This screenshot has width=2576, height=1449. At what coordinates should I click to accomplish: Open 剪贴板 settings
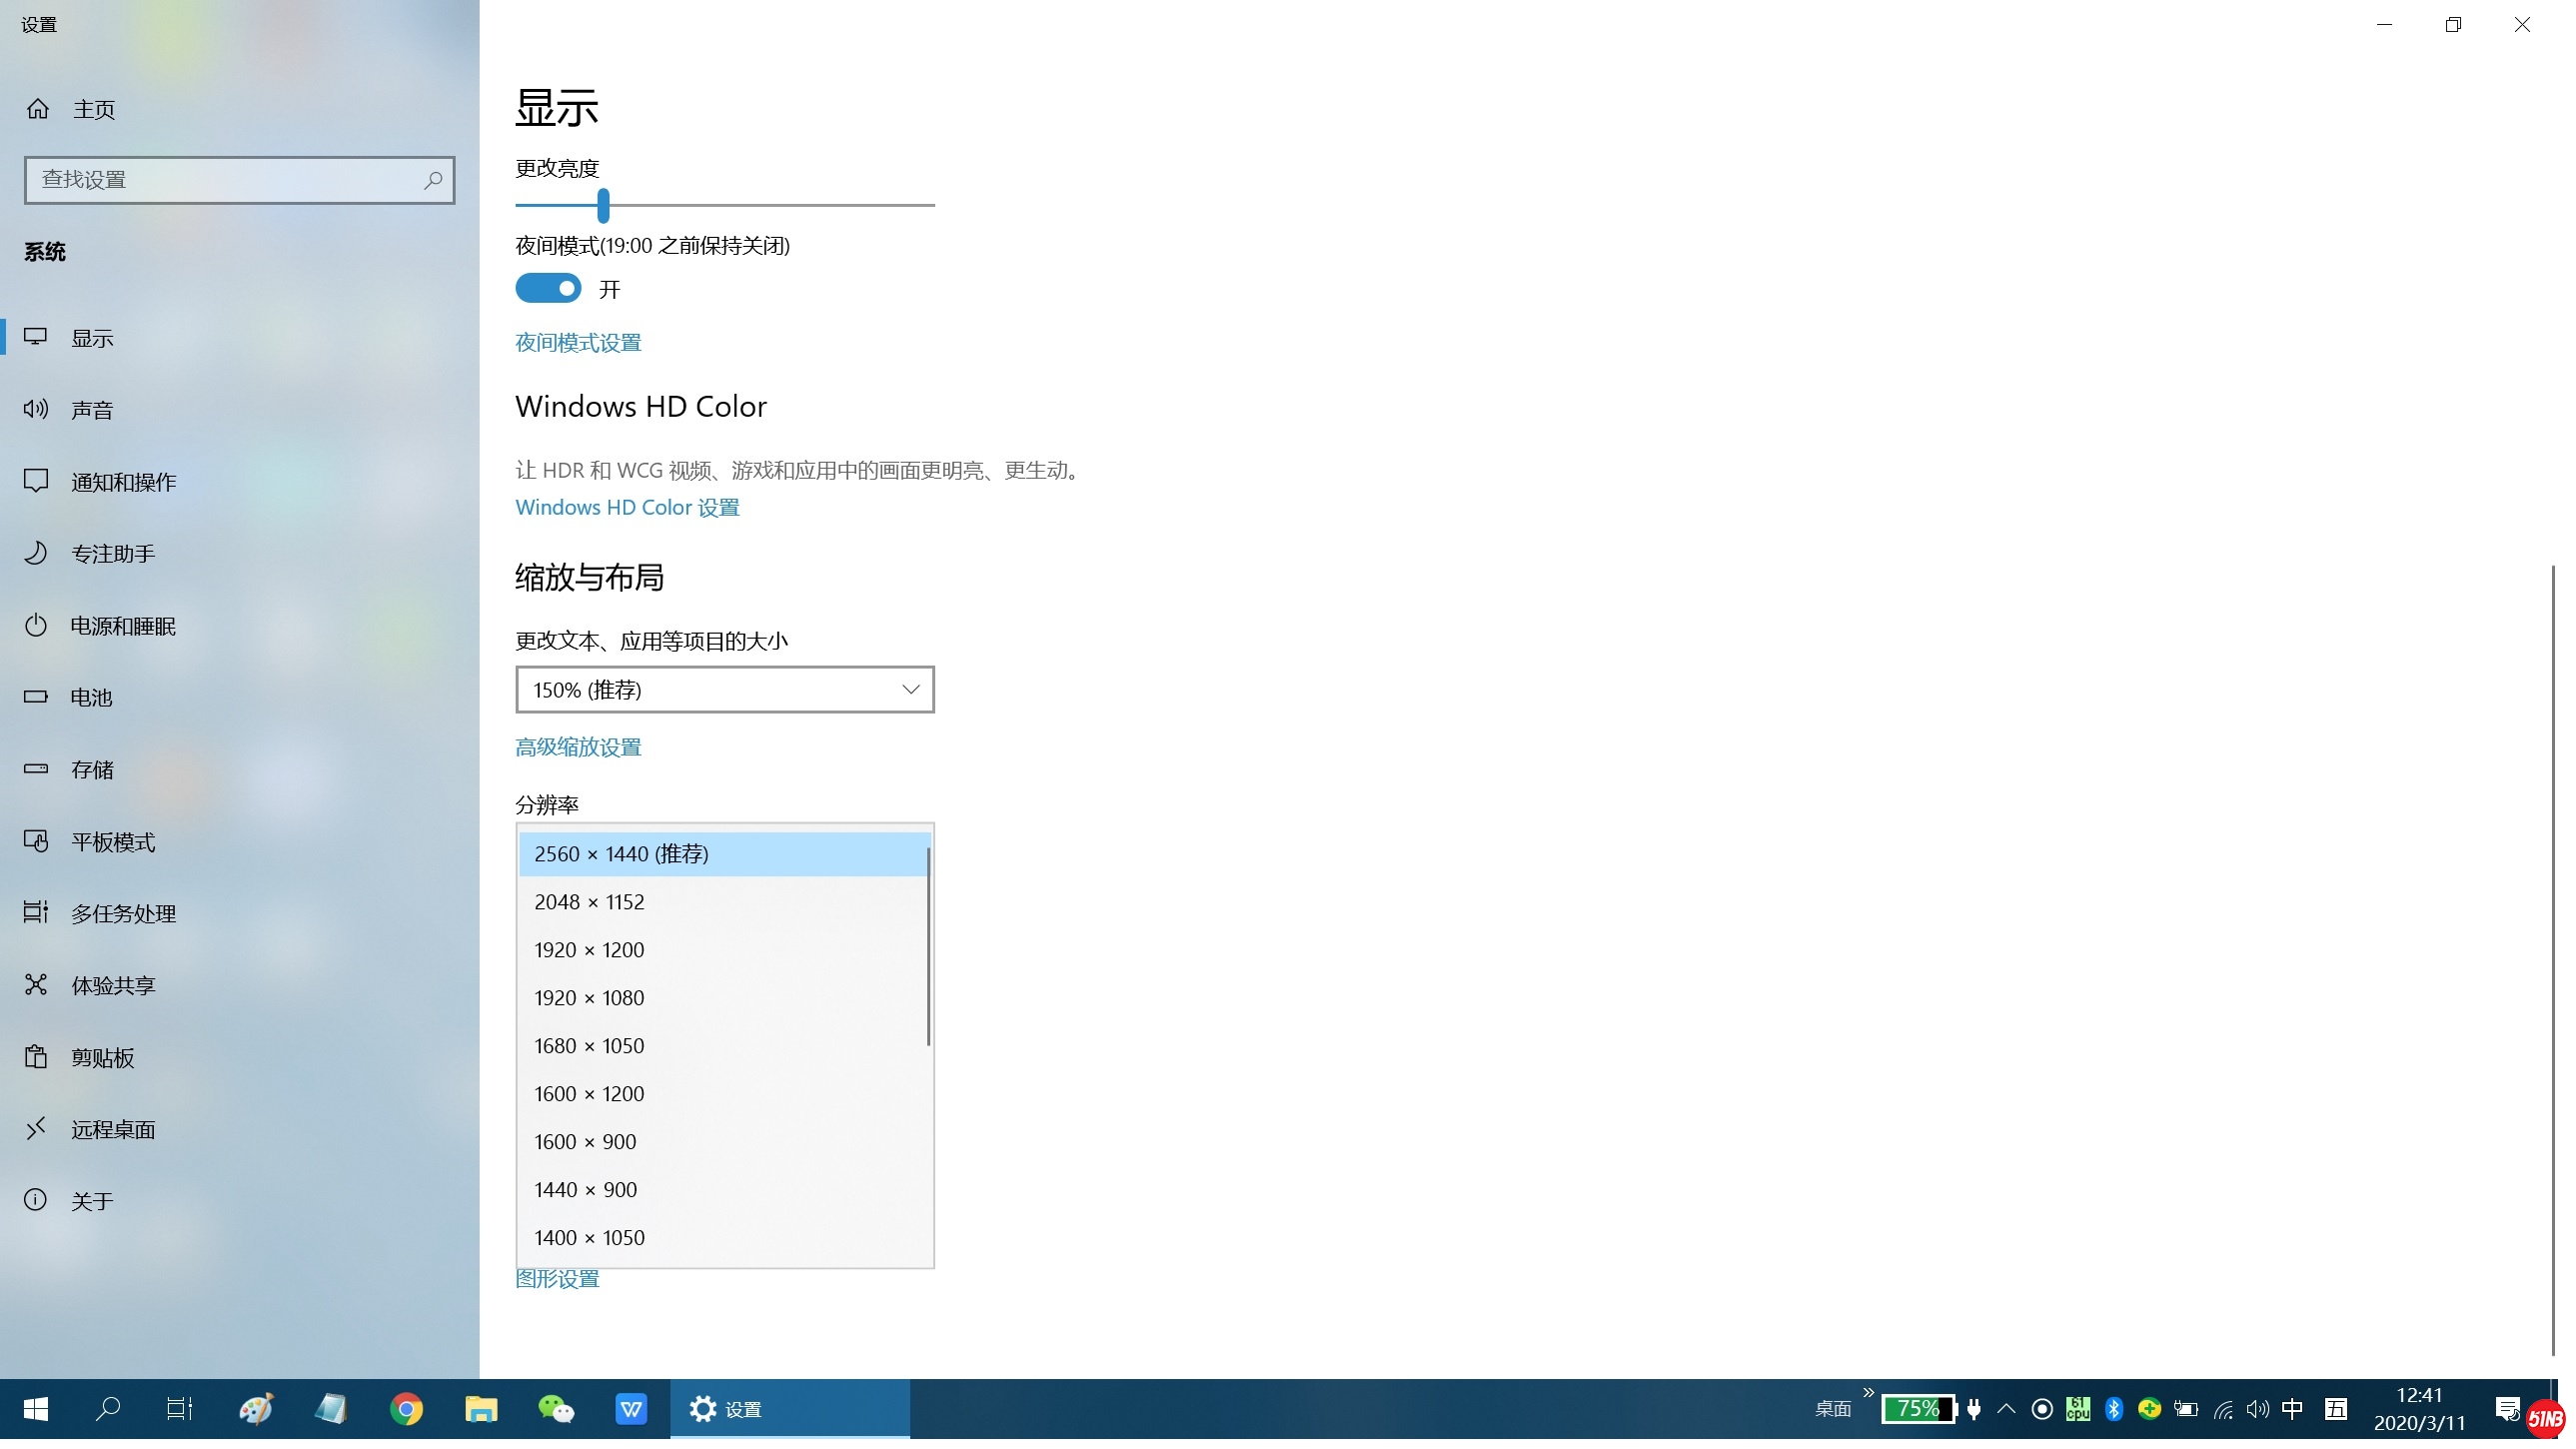tap(103, 1057)
